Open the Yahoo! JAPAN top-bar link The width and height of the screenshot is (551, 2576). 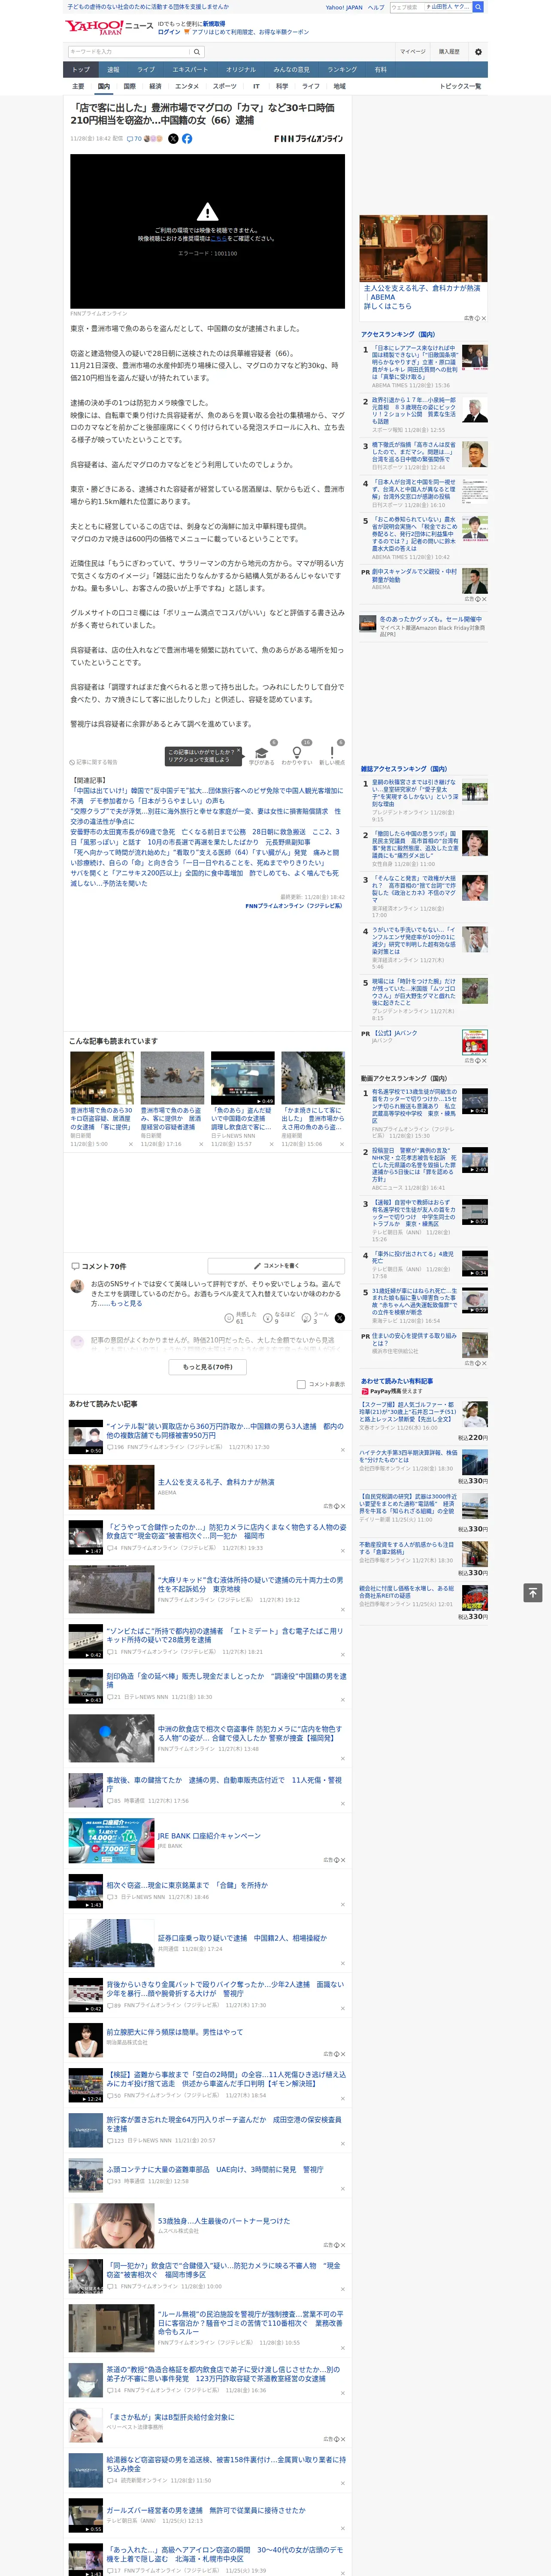point(344,7)
